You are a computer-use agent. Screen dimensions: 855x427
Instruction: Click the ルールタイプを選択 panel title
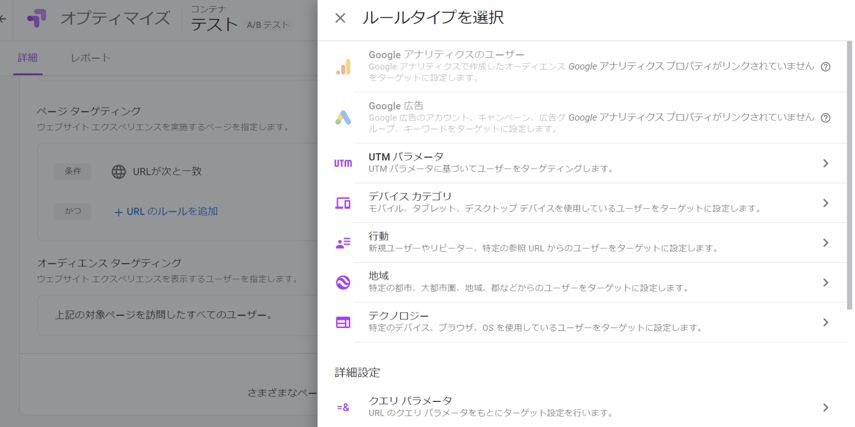(x=433, y=18)
